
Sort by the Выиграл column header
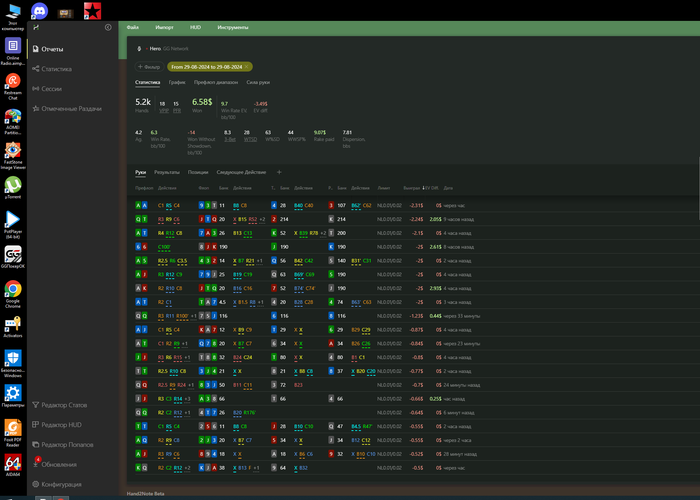[412, 188]
